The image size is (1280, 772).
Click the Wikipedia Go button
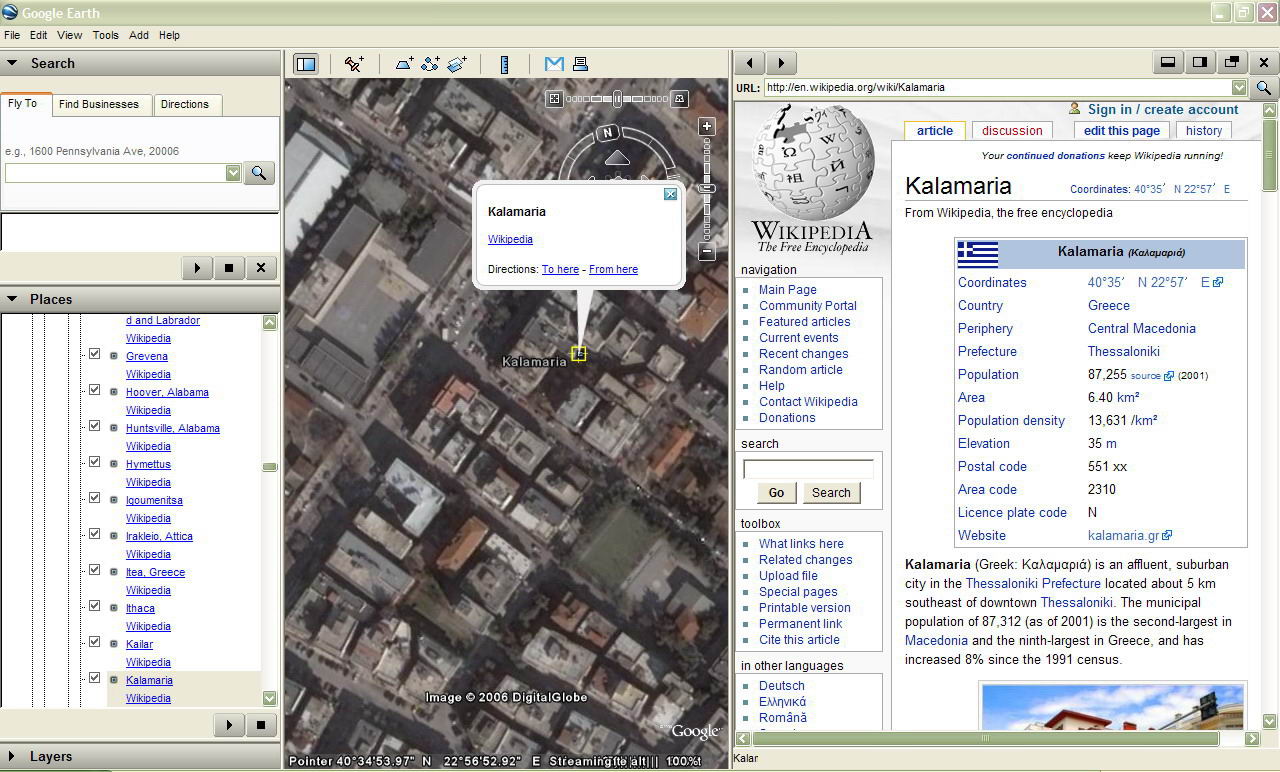click(x=776, y=493)
